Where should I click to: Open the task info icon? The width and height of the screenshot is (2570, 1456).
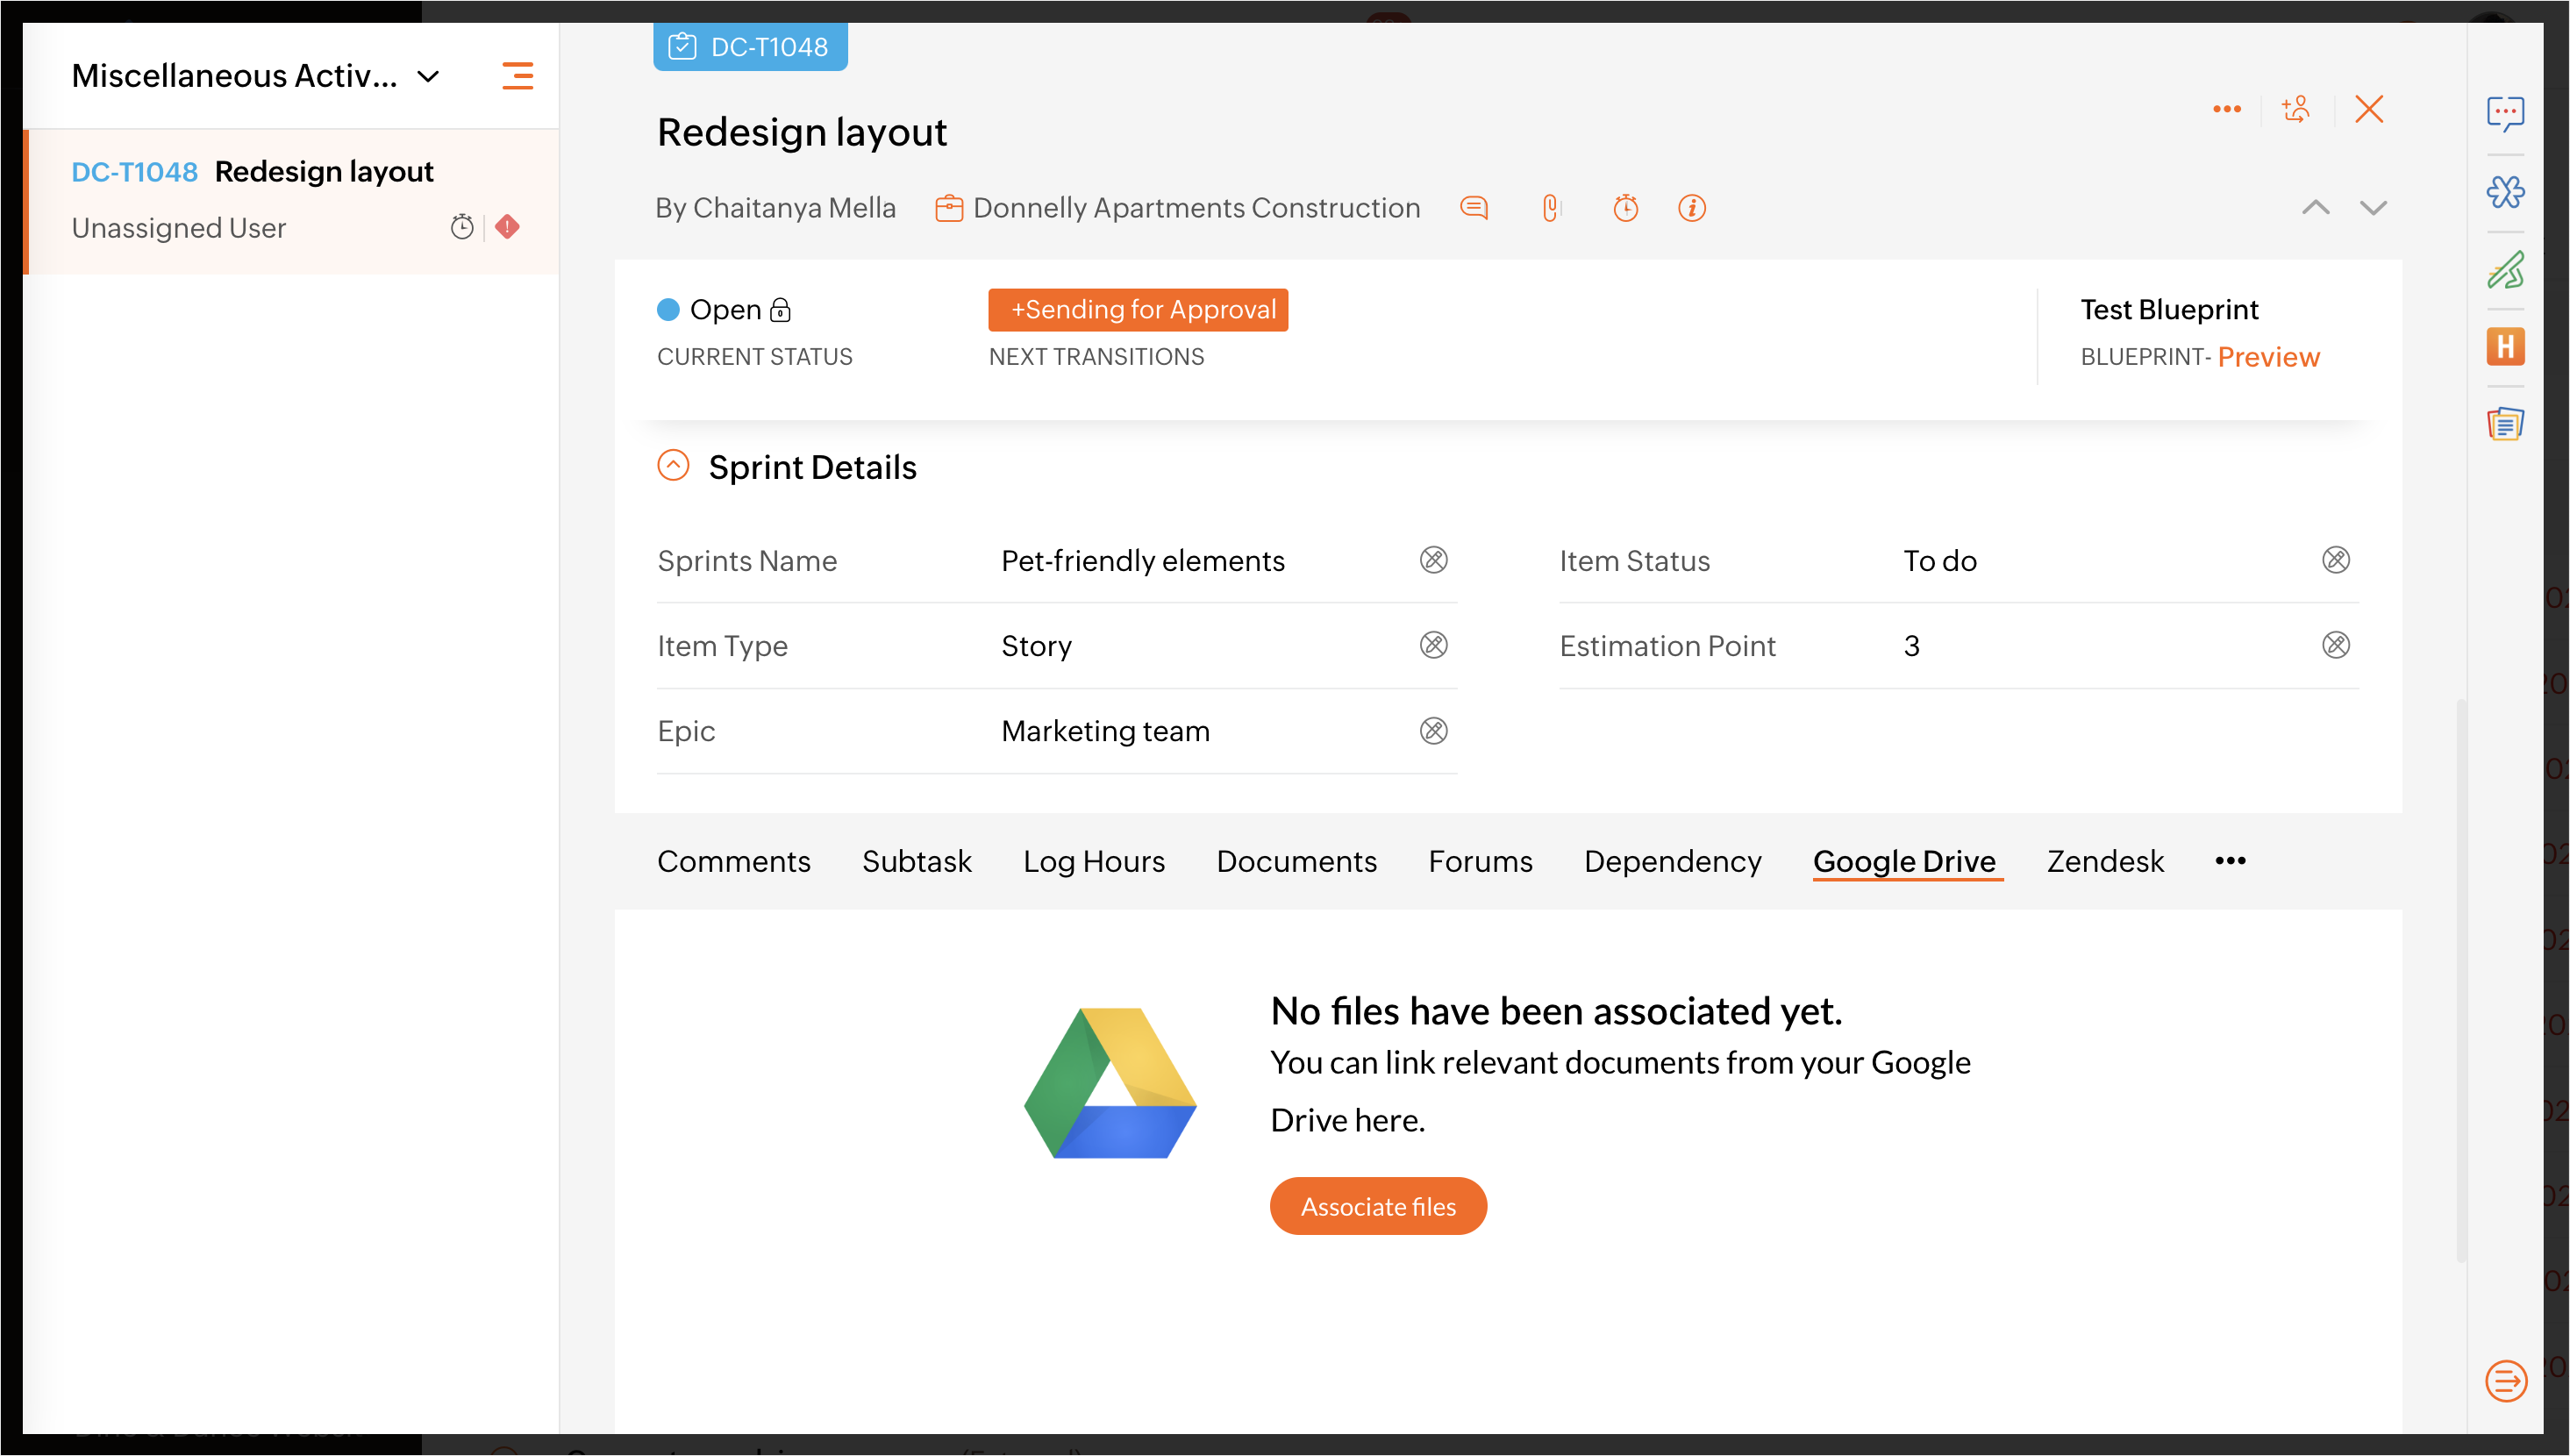[x=1691, y=208]
